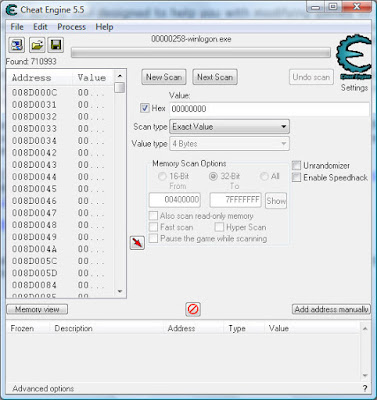
Task: Click the red no-entry clear list icon
Action: click(x=193, y=309)
